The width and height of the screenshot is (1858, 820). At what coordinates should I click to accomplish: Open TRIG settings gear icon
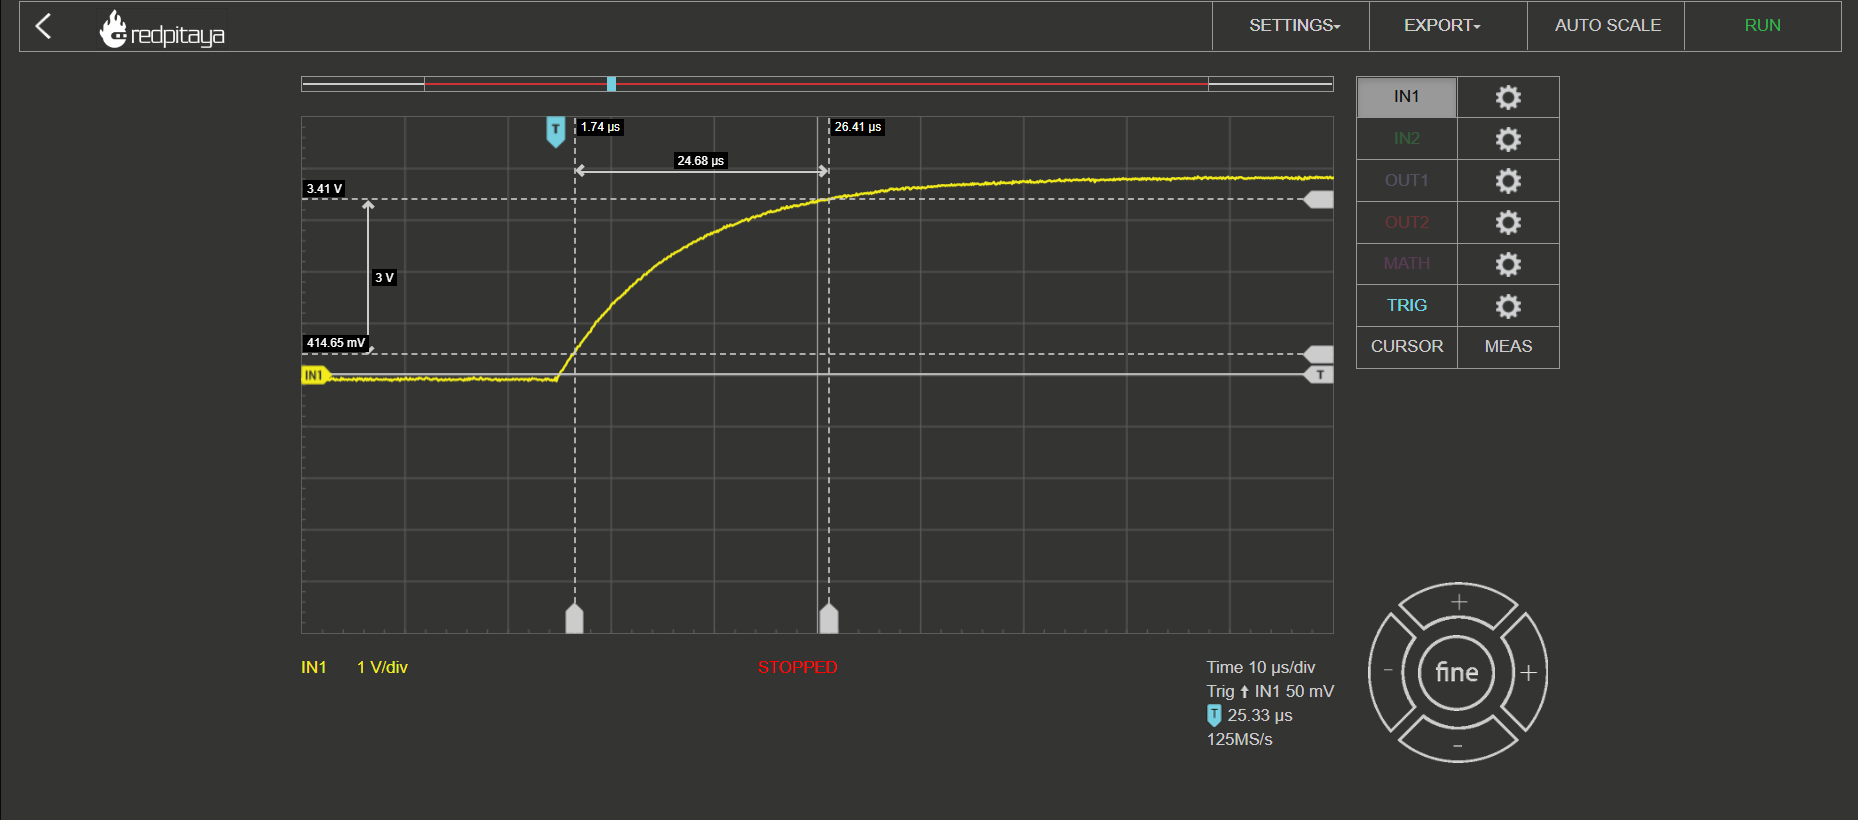point(1508,306)
